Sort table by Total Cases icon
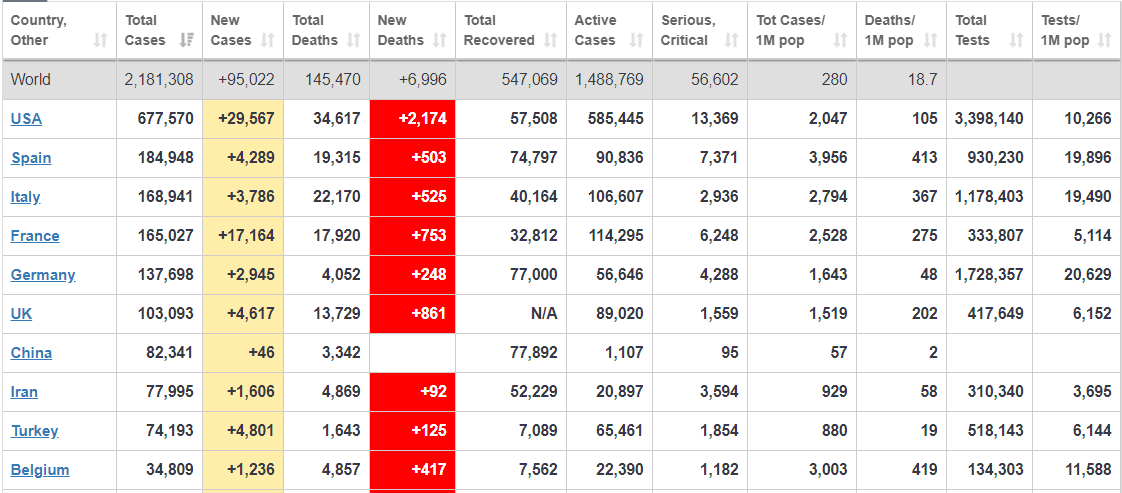 186,41
